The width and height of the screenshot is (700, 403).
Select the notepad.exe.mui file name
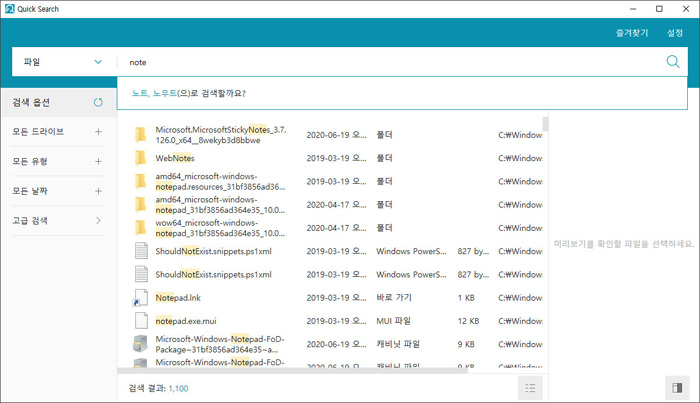[x=186, y=321]
